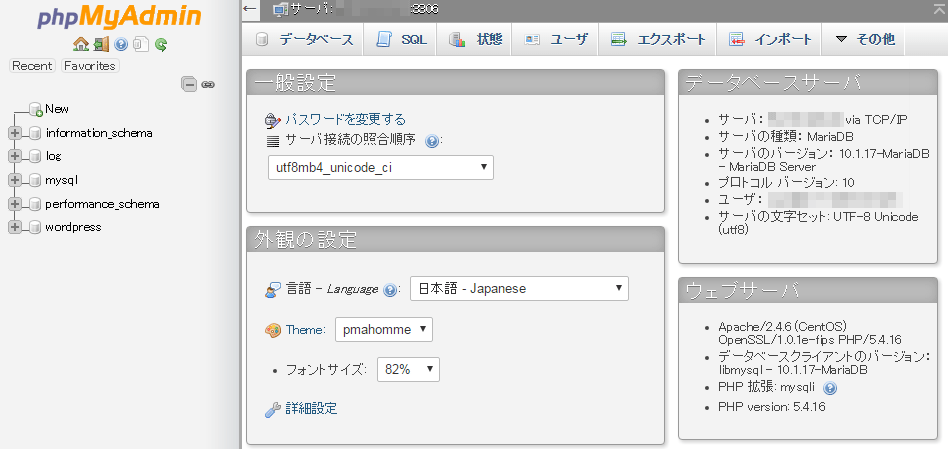The width and height of the screenshot is (948, 449).
Task: Click the Home icon in sidebar
Action: click(81, 44)
